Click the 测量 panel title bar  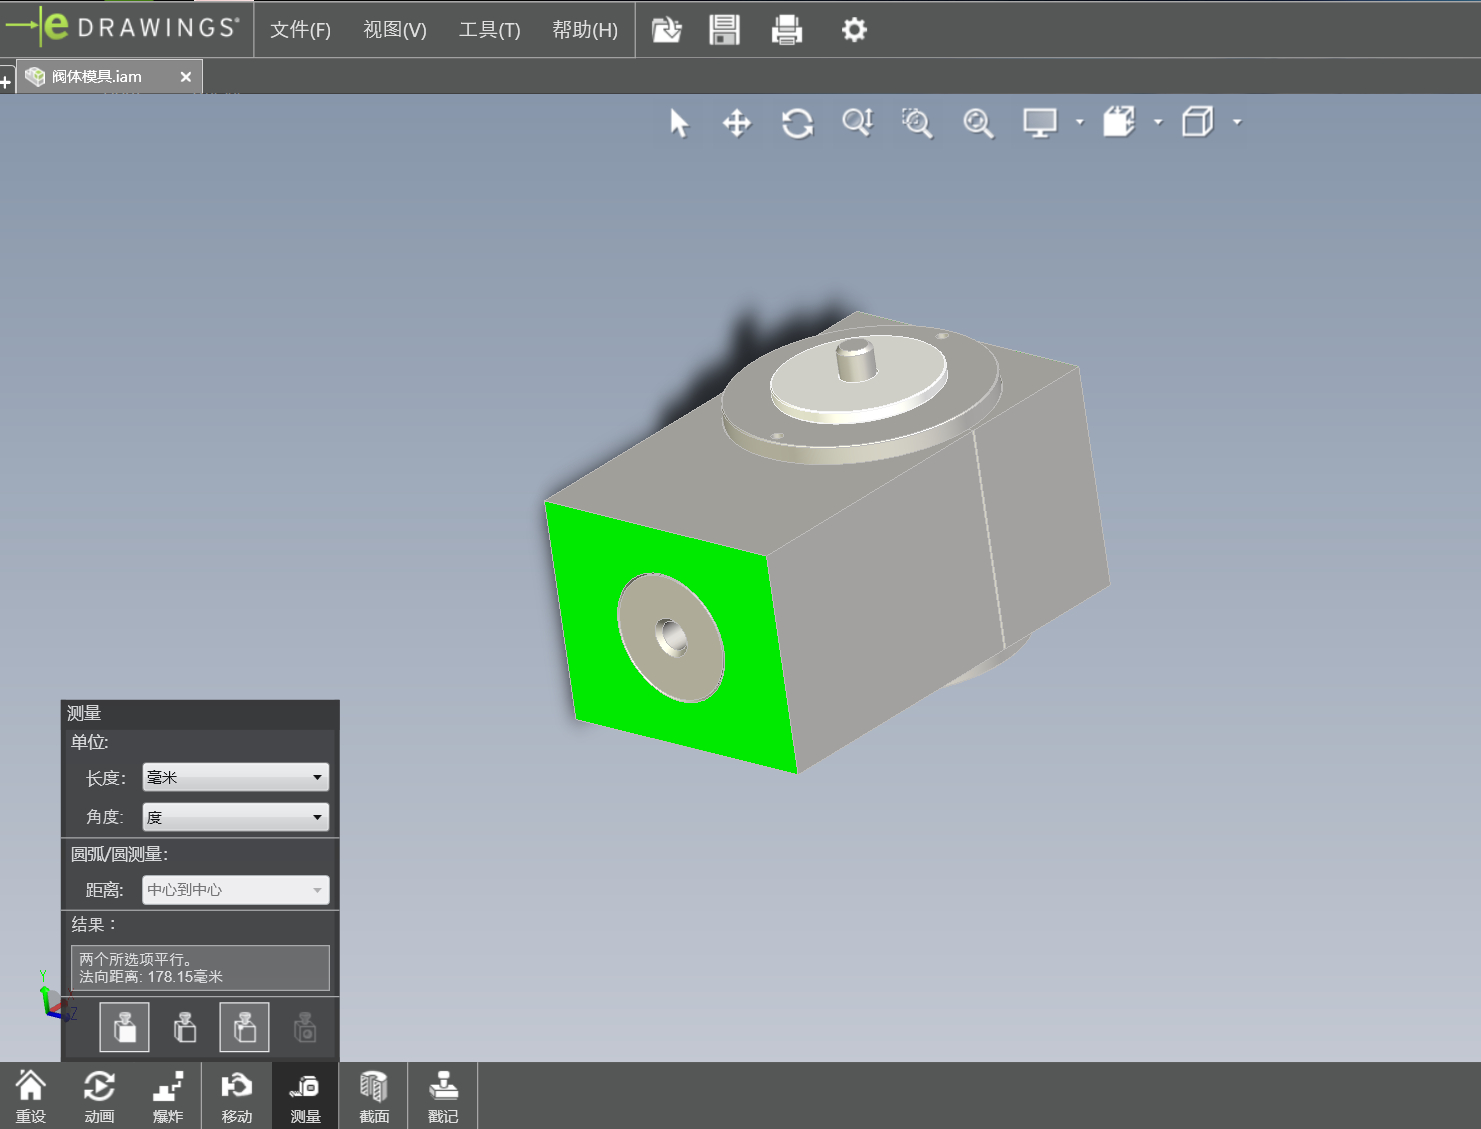point(200,713)
